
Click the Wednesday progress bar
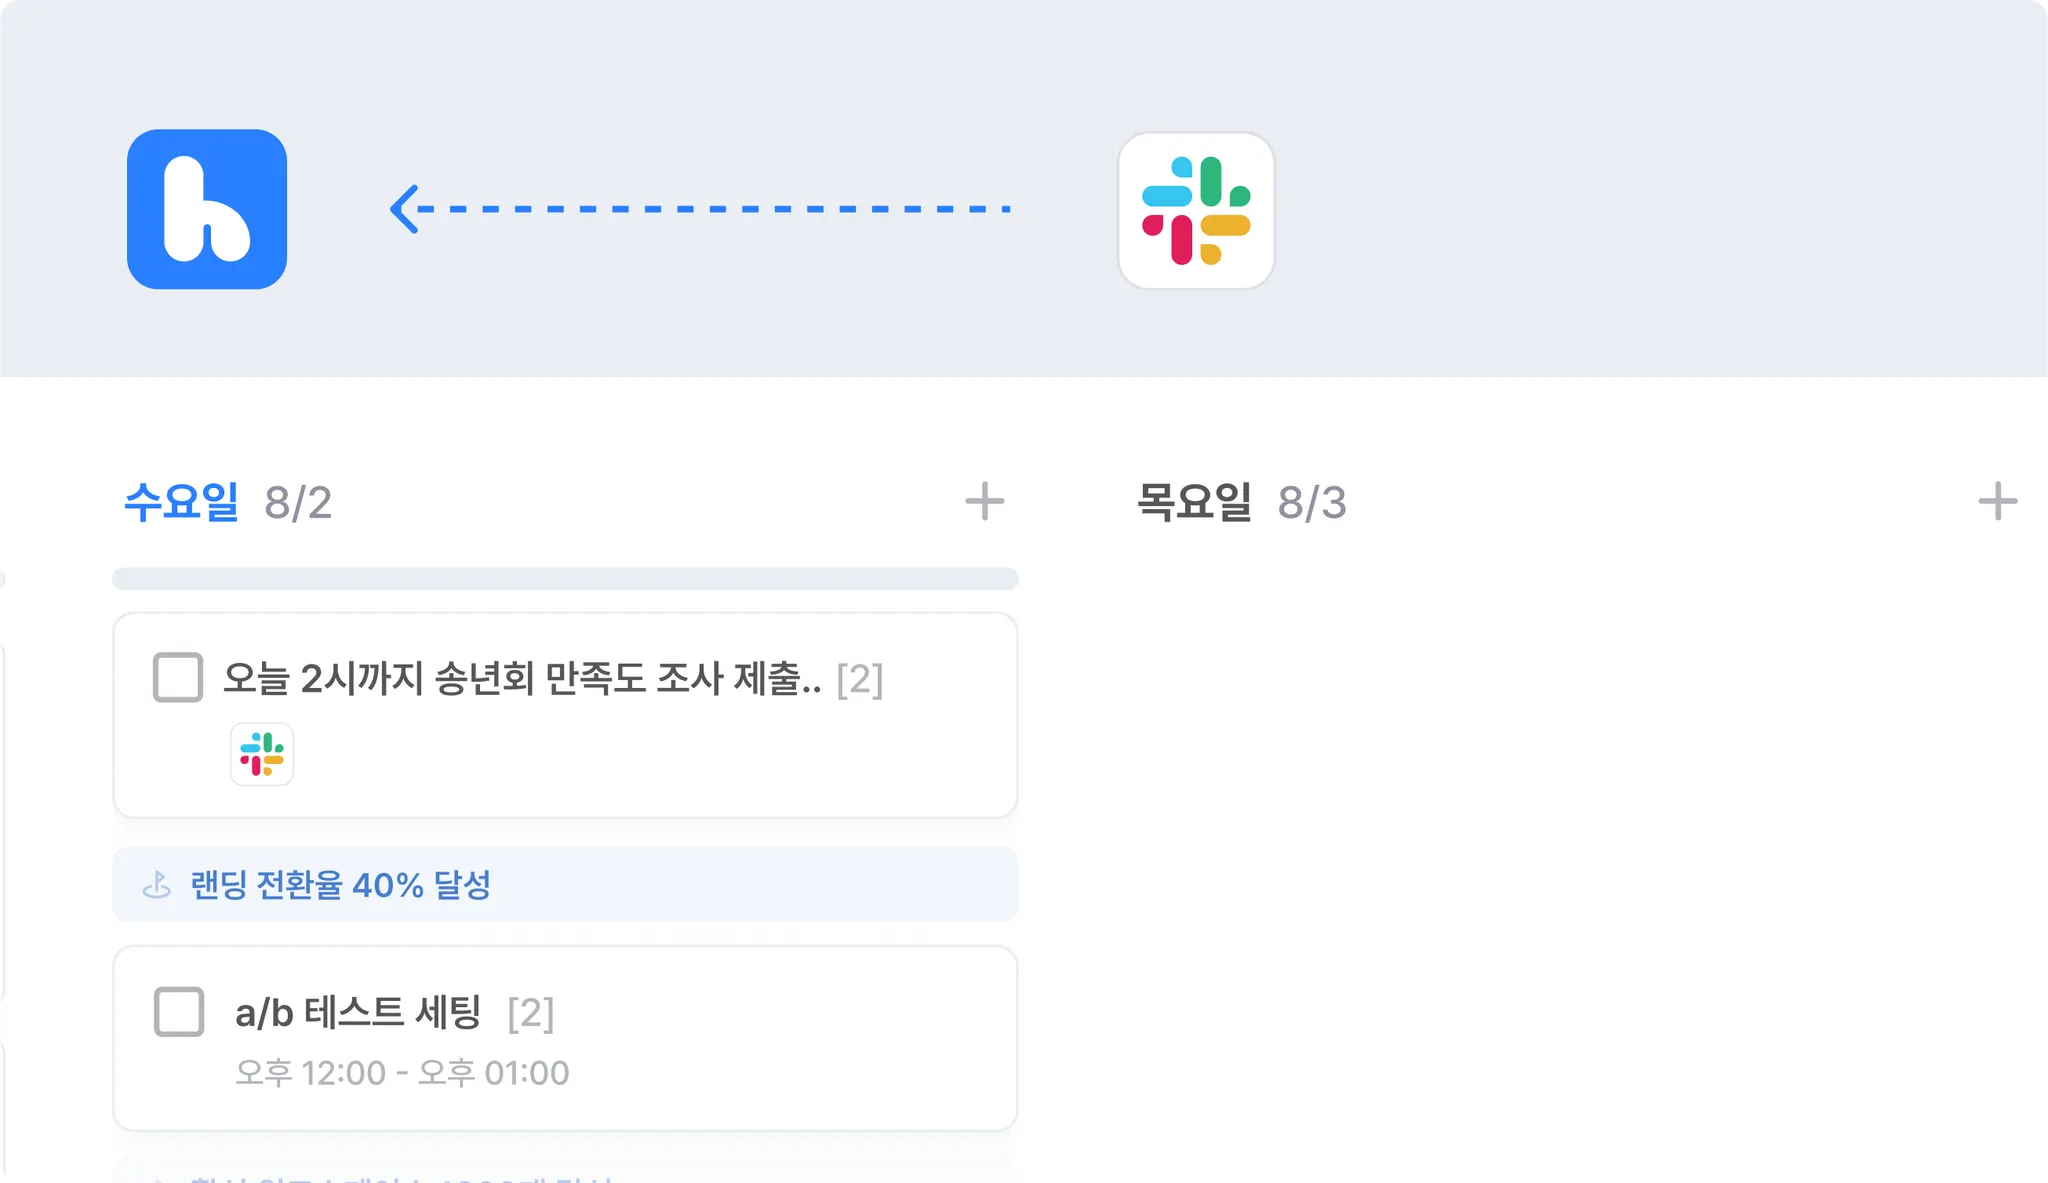pos(565,579)
